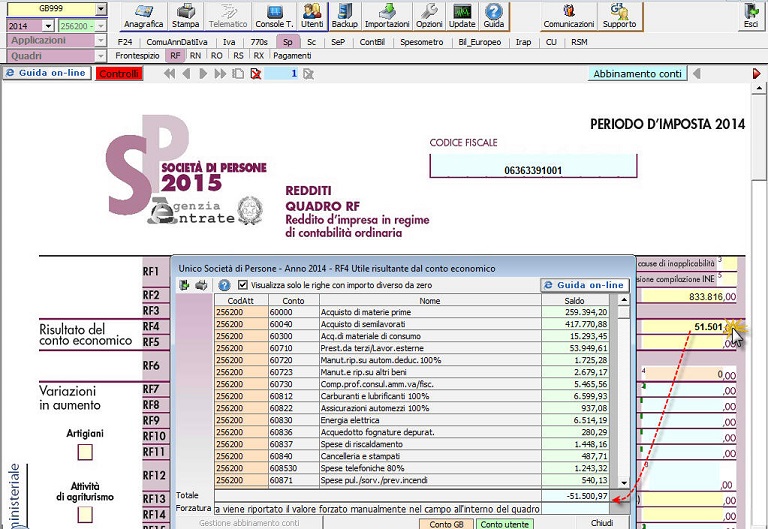This screenshot has height=529, width=768.
Task: Open the Opzioni wrench icon
Action: click(x=429, y=16)
